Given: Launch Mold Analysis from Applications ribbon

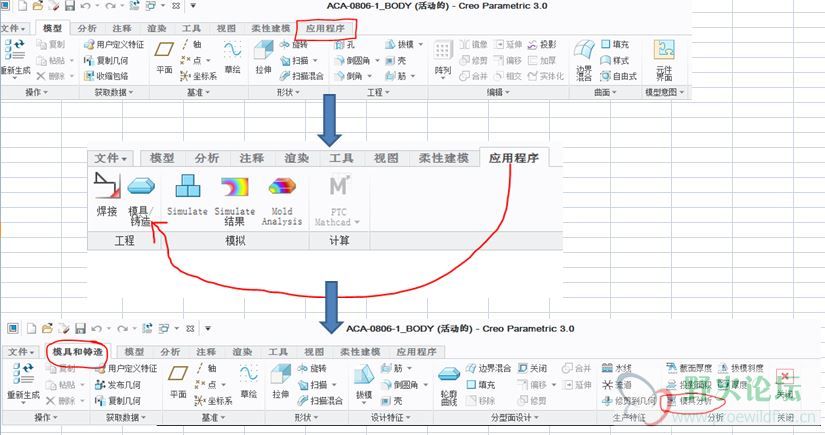Looking at the screenshot, I should coord(282,201).
